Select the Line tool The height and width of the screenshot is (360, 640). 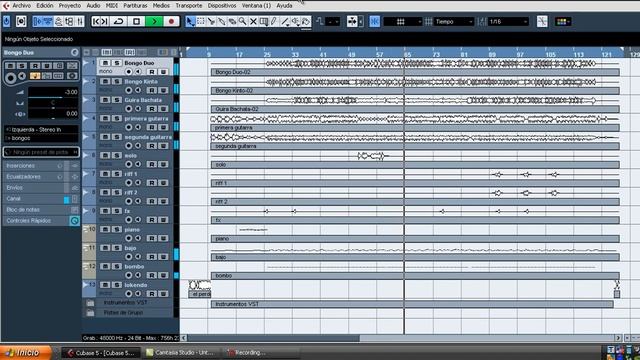point(285,22)
